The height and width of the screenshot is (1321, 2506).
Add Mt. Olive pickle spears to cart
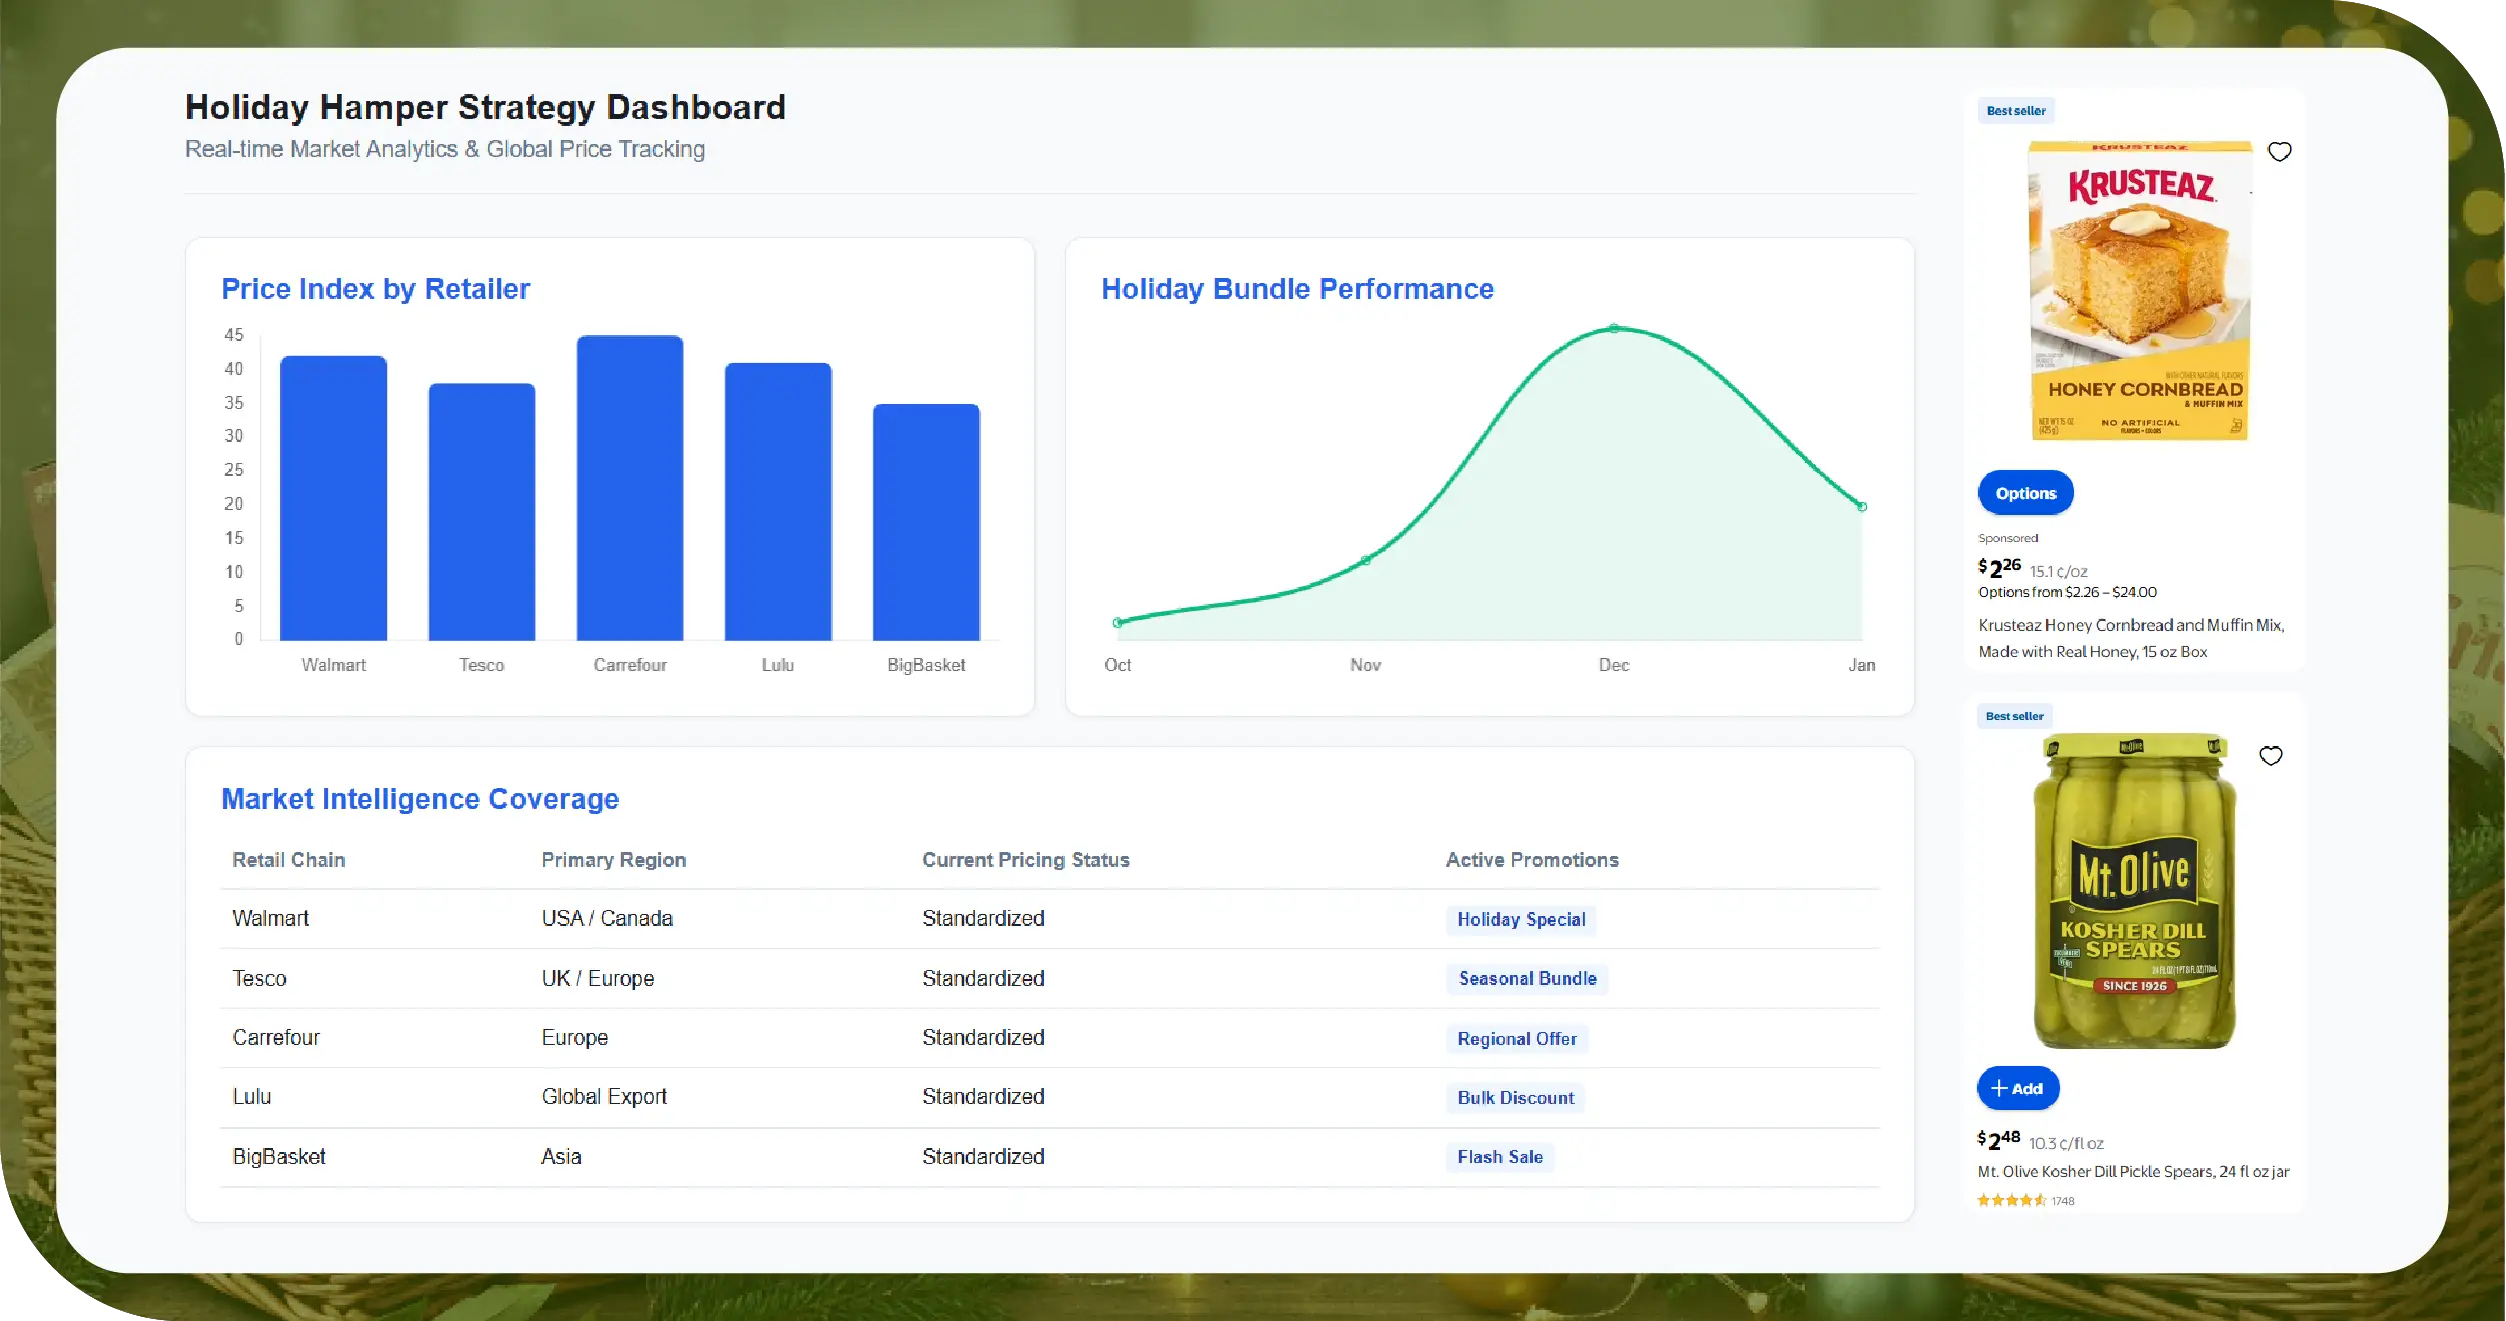(x=2017, y=1088)
